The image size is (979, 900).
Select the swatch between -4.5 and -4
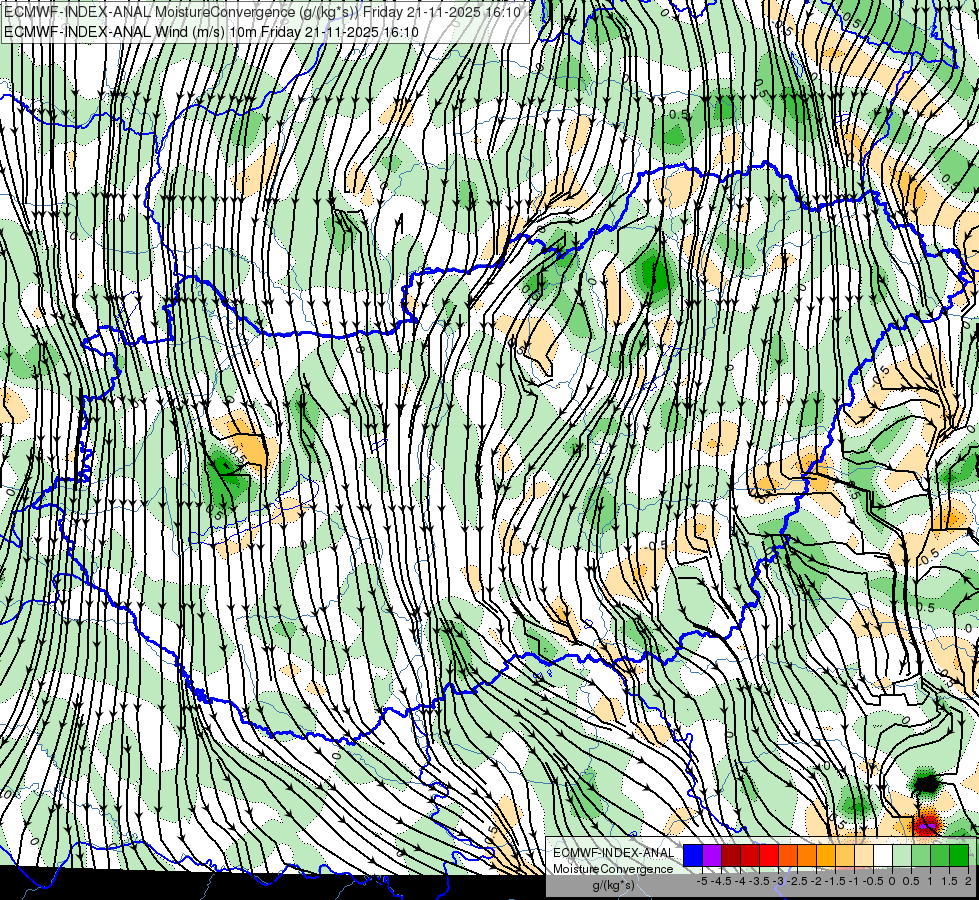coord(731,855)
